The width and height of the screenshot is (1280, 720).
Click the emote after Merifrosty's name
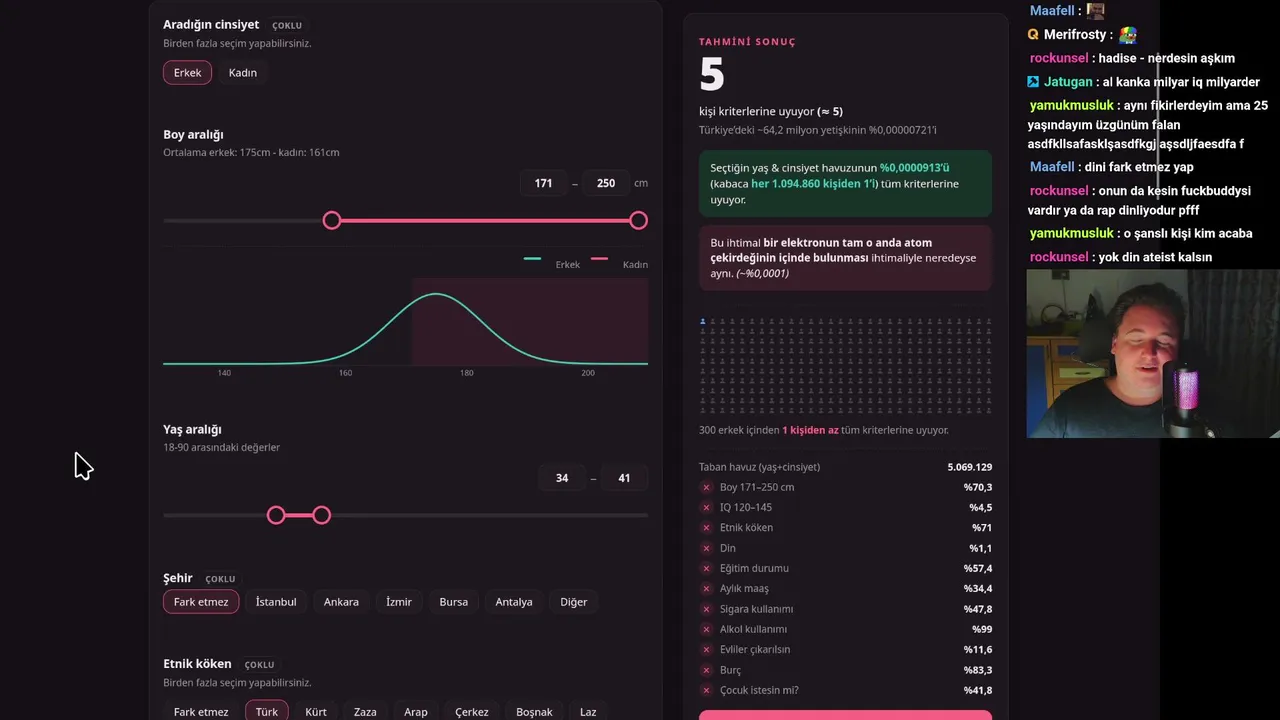1128,35
